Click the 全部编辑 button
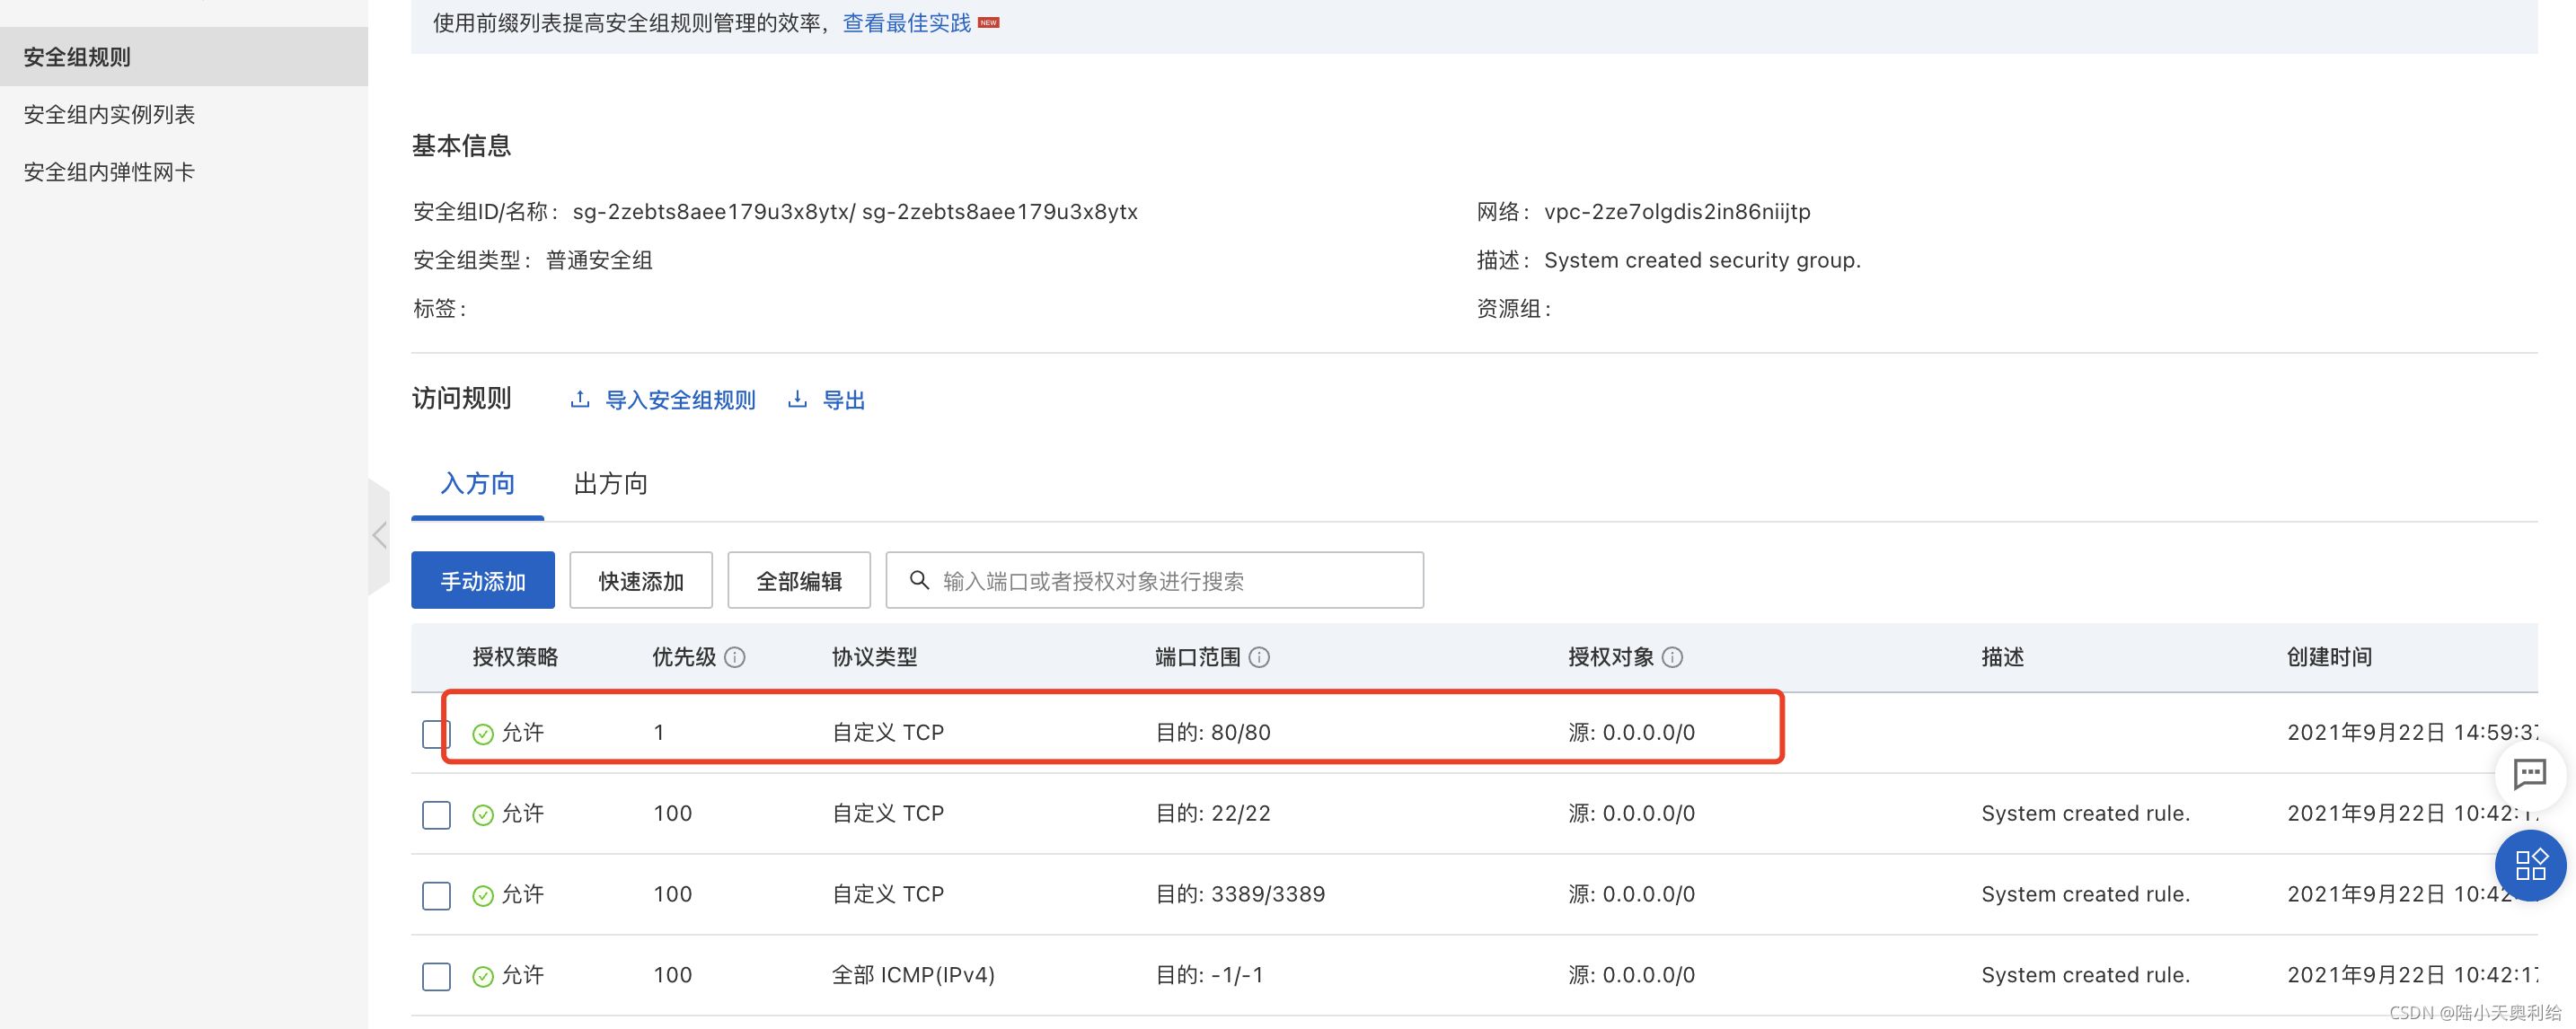 pyautogui.click(x=799, y=580)
